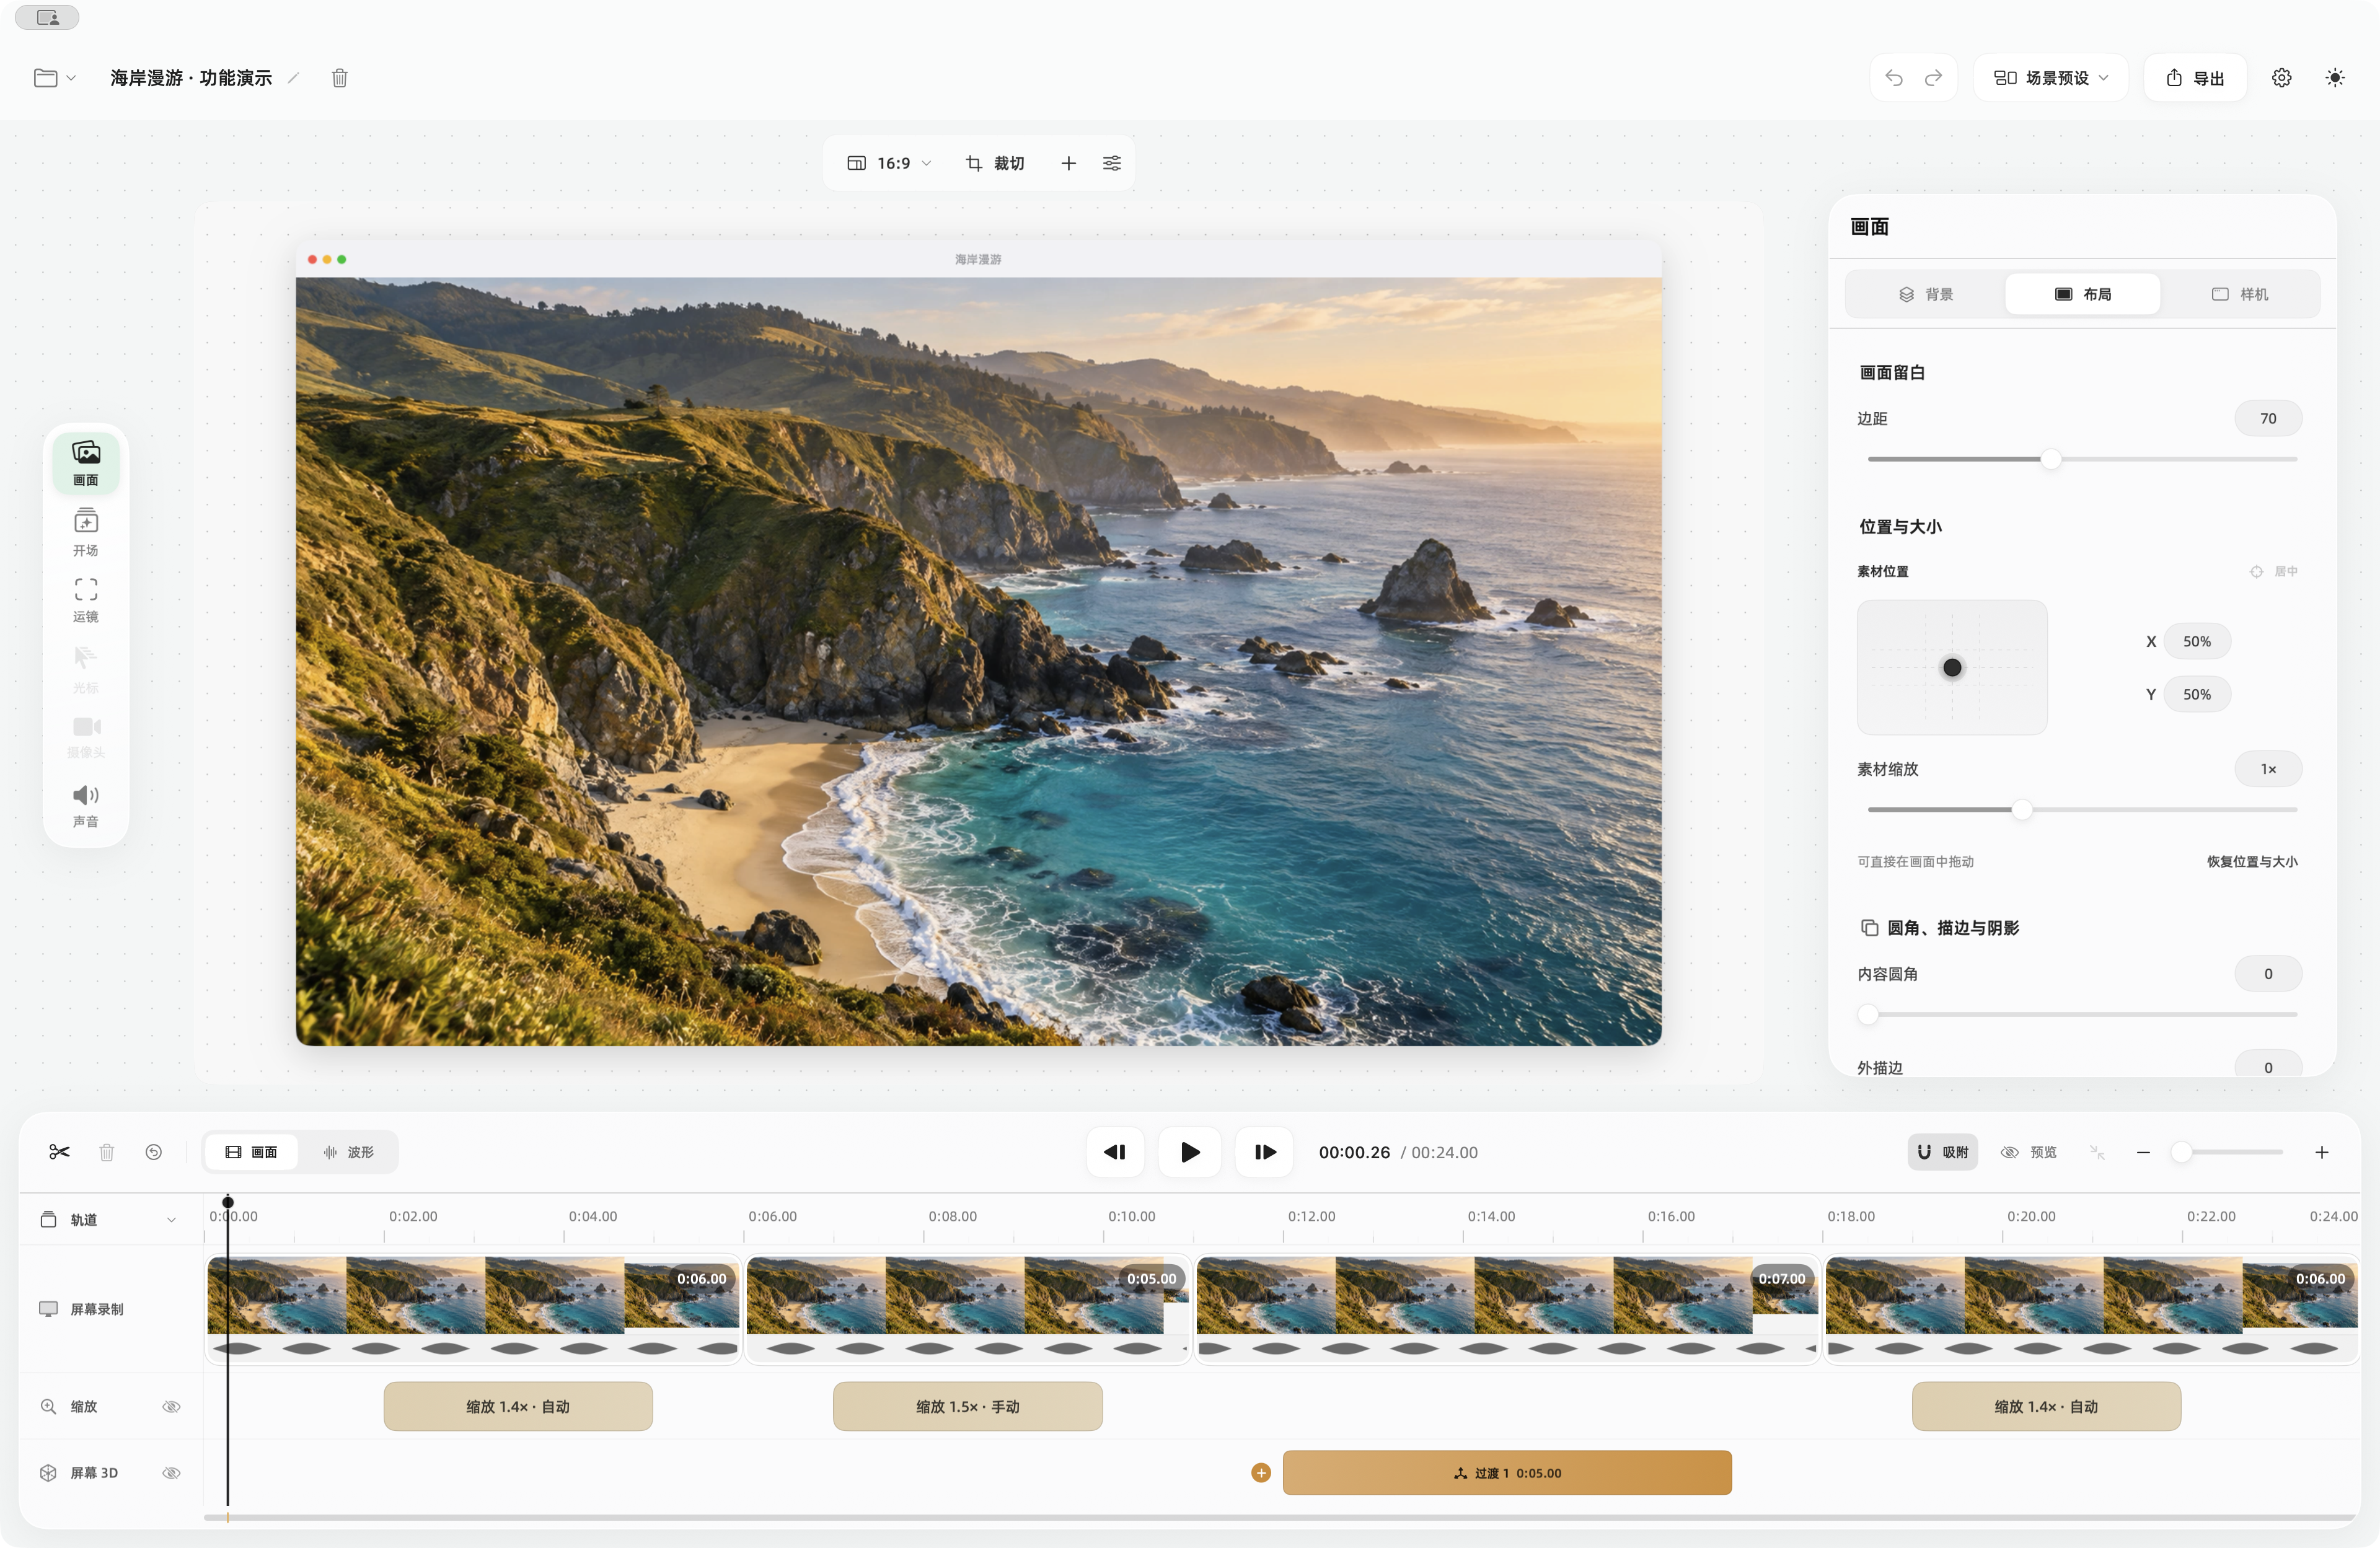Click the 素材缩放 slider handle

tap(2022, 809)
